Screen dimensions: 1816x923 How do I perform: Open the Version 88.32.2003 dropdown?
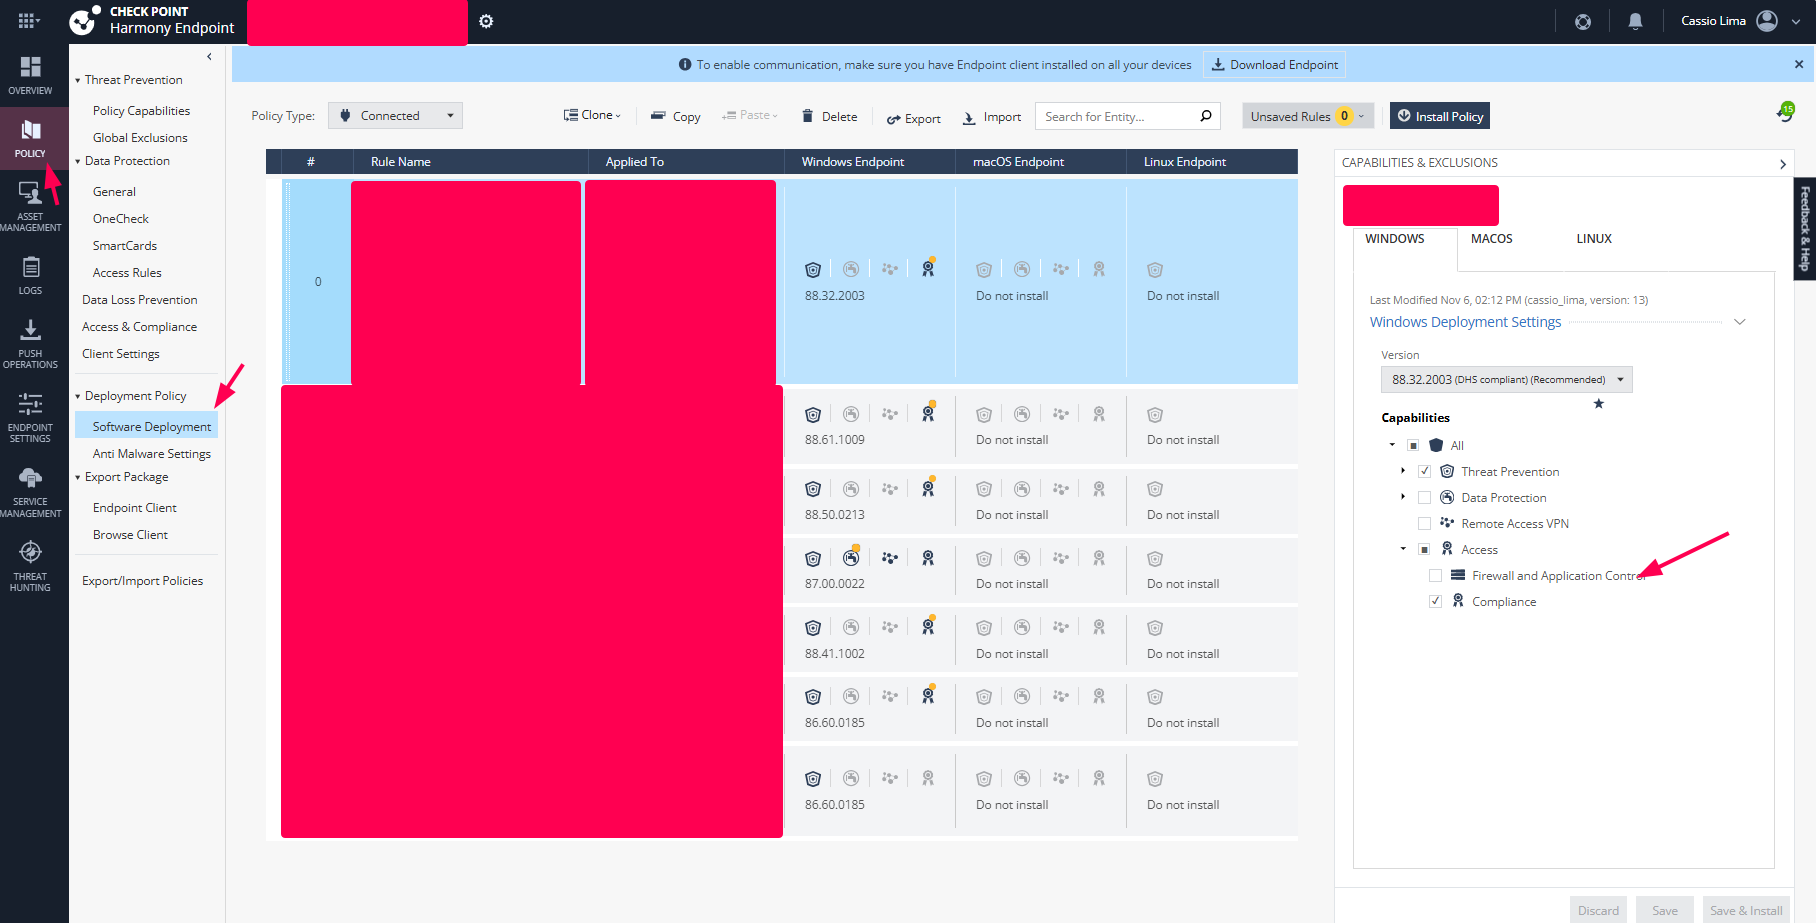(1505, 380)
